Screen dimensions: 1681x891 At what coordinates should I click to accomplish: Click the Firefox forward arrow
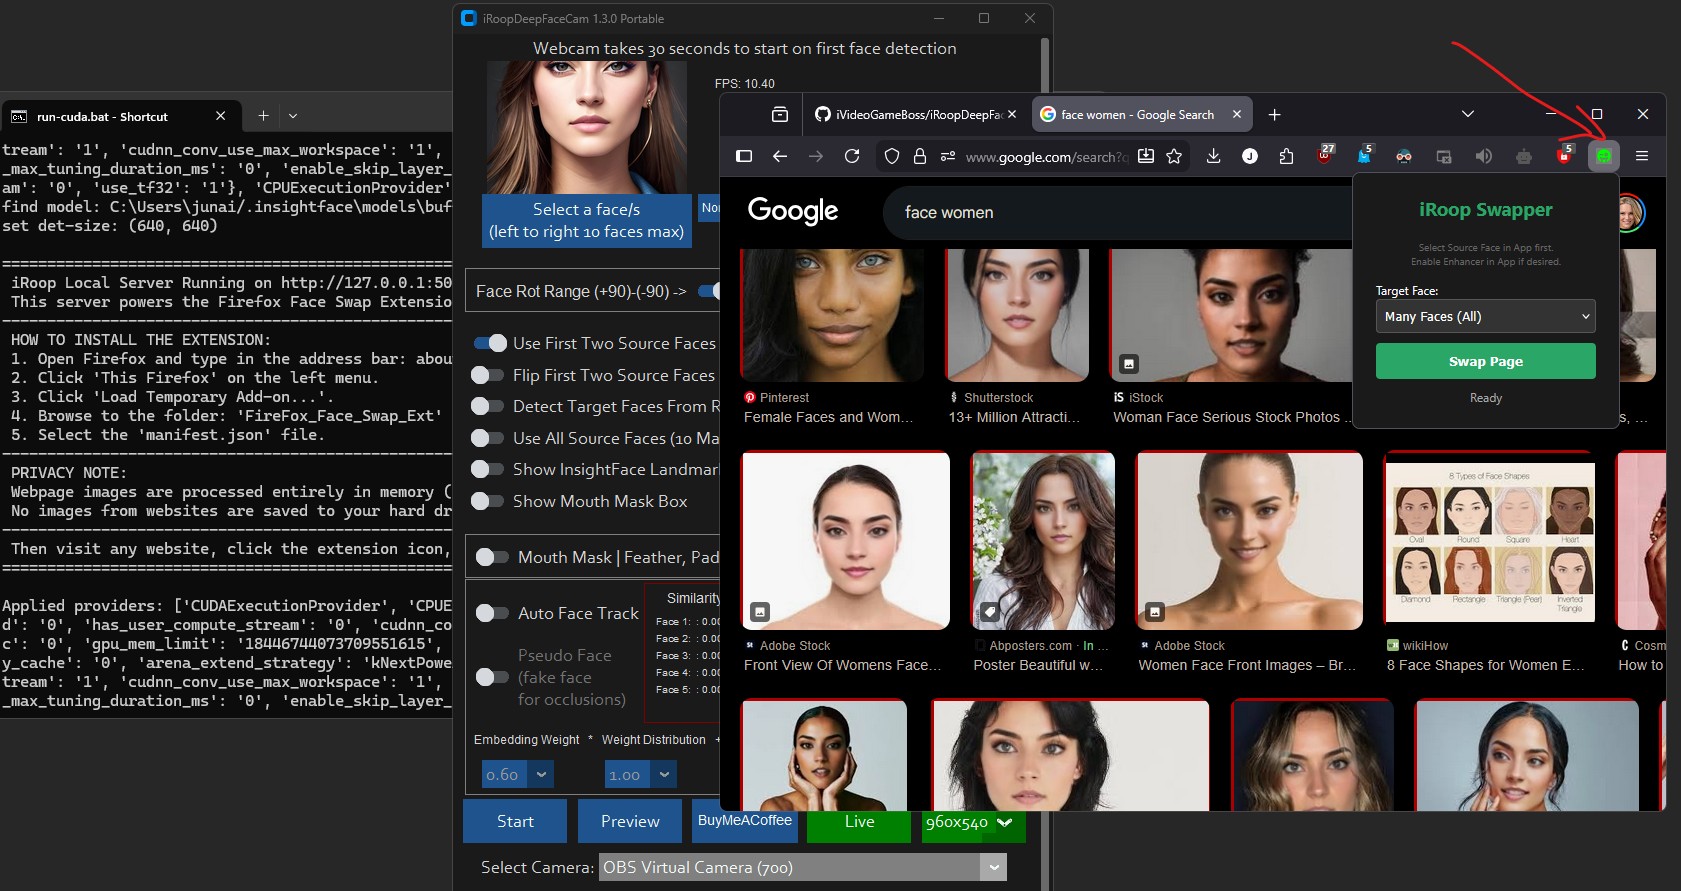[816, 156]
